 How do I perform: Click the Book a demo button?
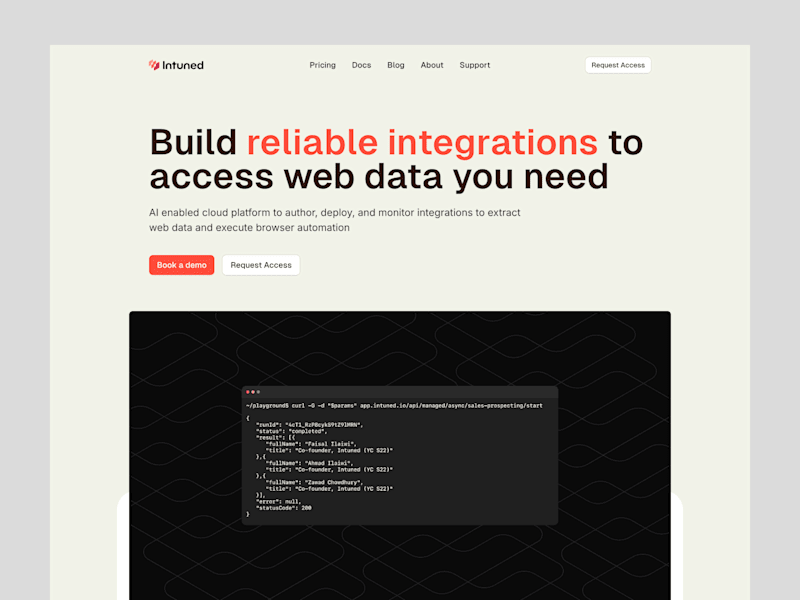pos(182,265)
